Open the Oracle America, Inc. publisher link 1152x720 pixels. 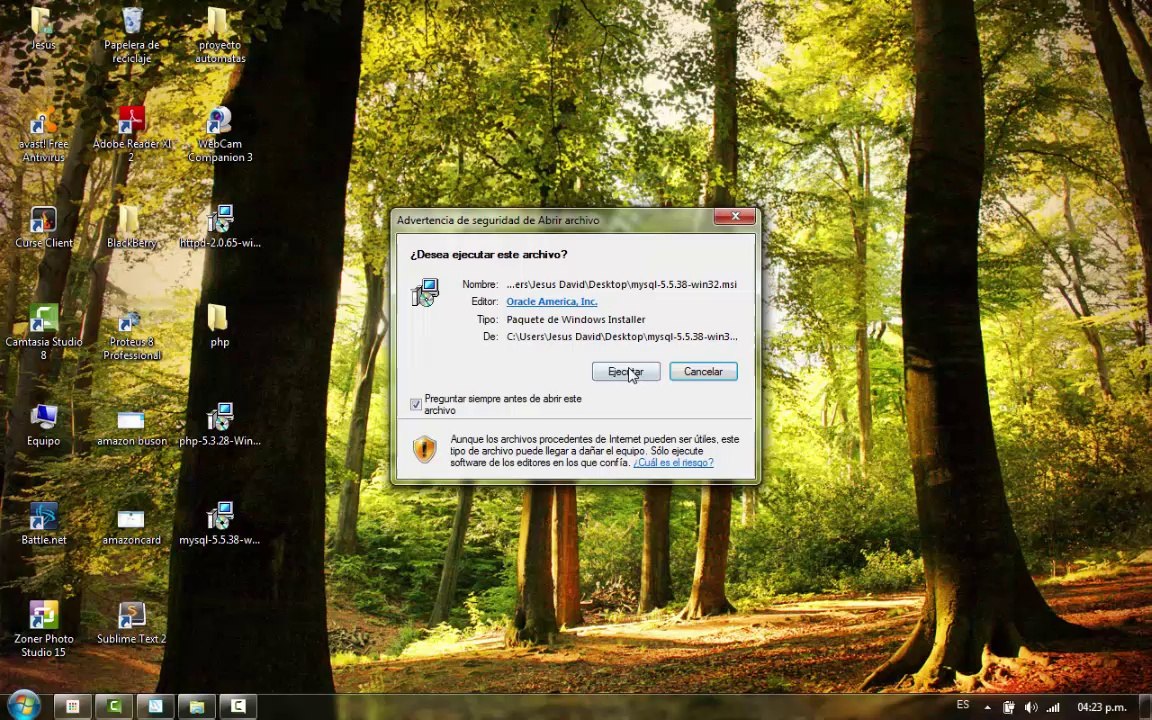pos(552,301)
